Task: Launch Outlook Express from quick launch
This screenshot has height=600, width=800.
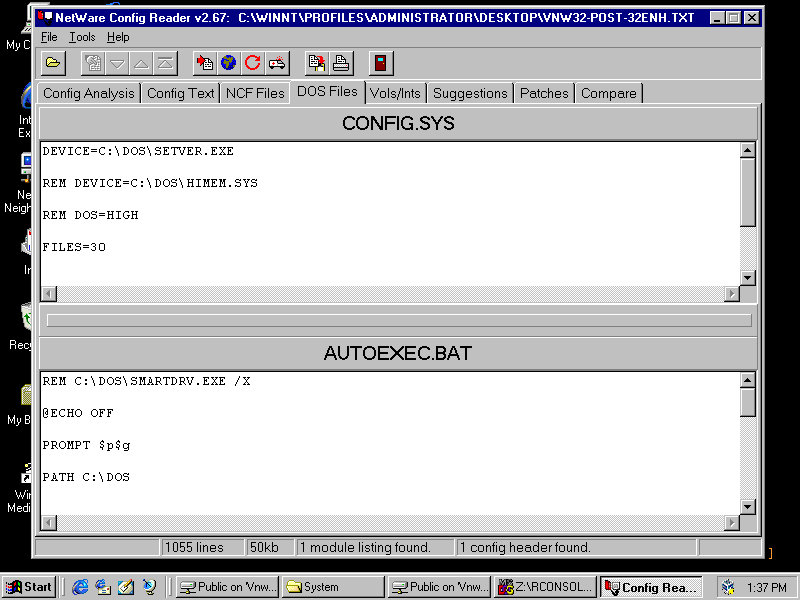Action: (x=103, y=587)
